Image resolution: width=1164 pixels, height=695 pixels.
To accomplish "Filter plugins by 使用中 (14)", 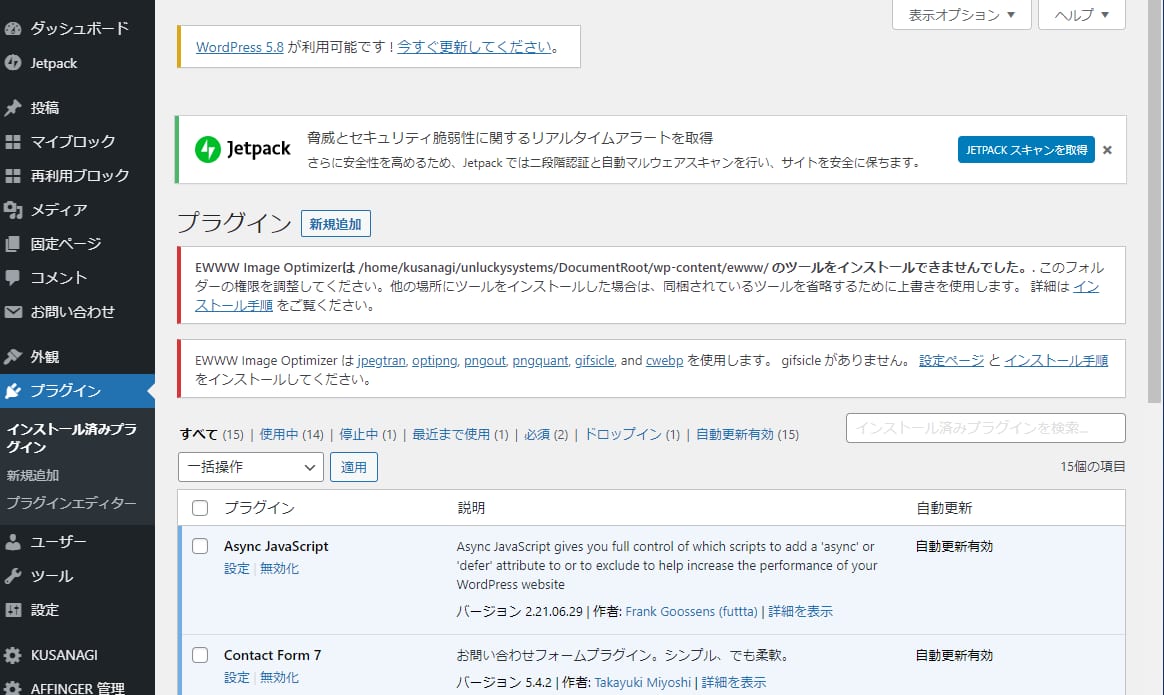I will click(x=291, y=434).
